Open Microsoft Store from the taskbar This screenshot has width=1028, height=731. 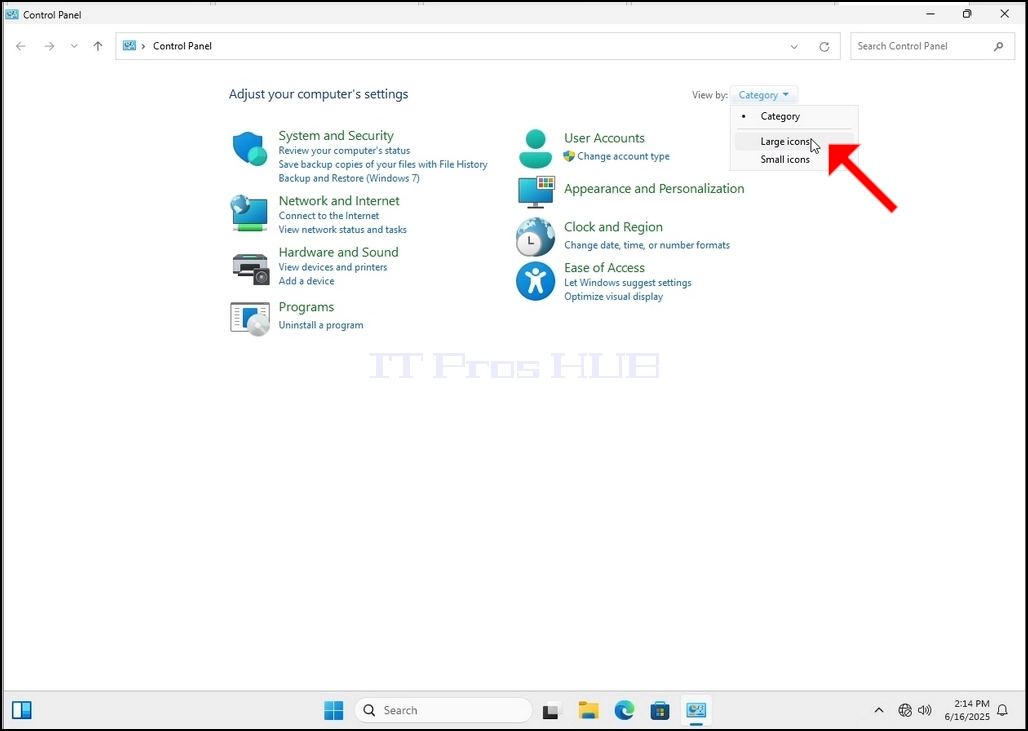coord(660,710)
